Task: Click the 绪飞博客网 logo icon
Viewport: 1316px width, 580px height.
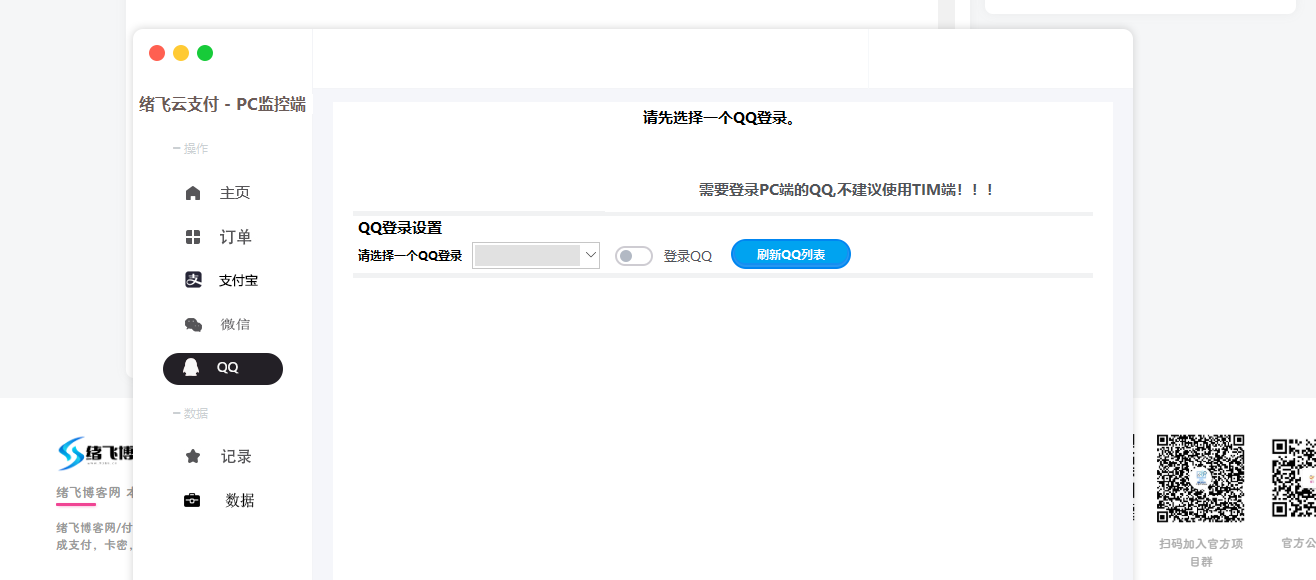Action: coord(70,454)
